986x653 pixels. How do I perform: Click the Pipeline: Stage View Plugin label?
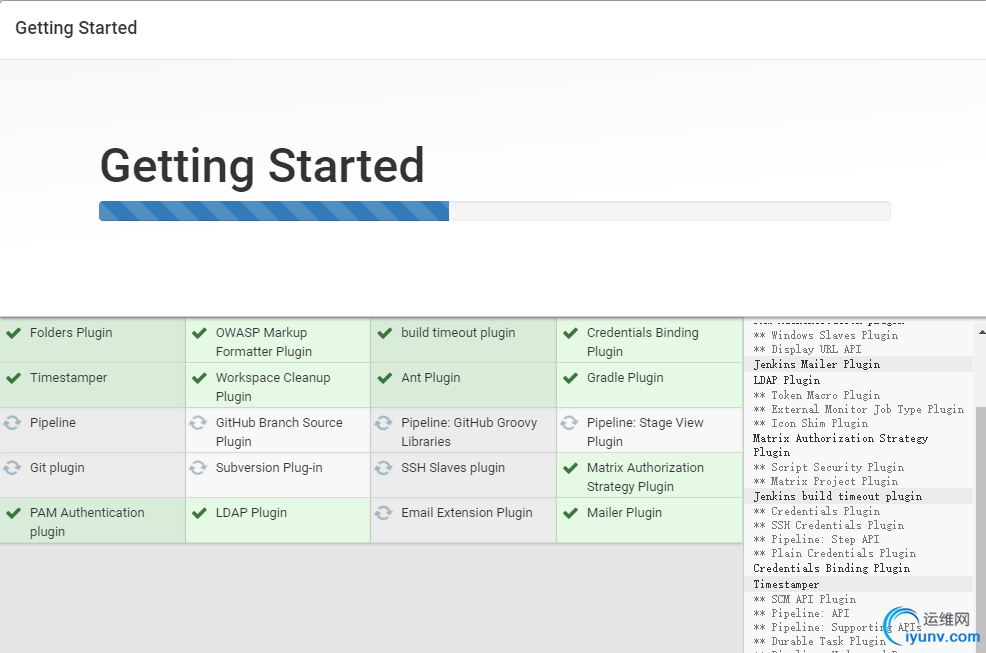coord(645,432)
